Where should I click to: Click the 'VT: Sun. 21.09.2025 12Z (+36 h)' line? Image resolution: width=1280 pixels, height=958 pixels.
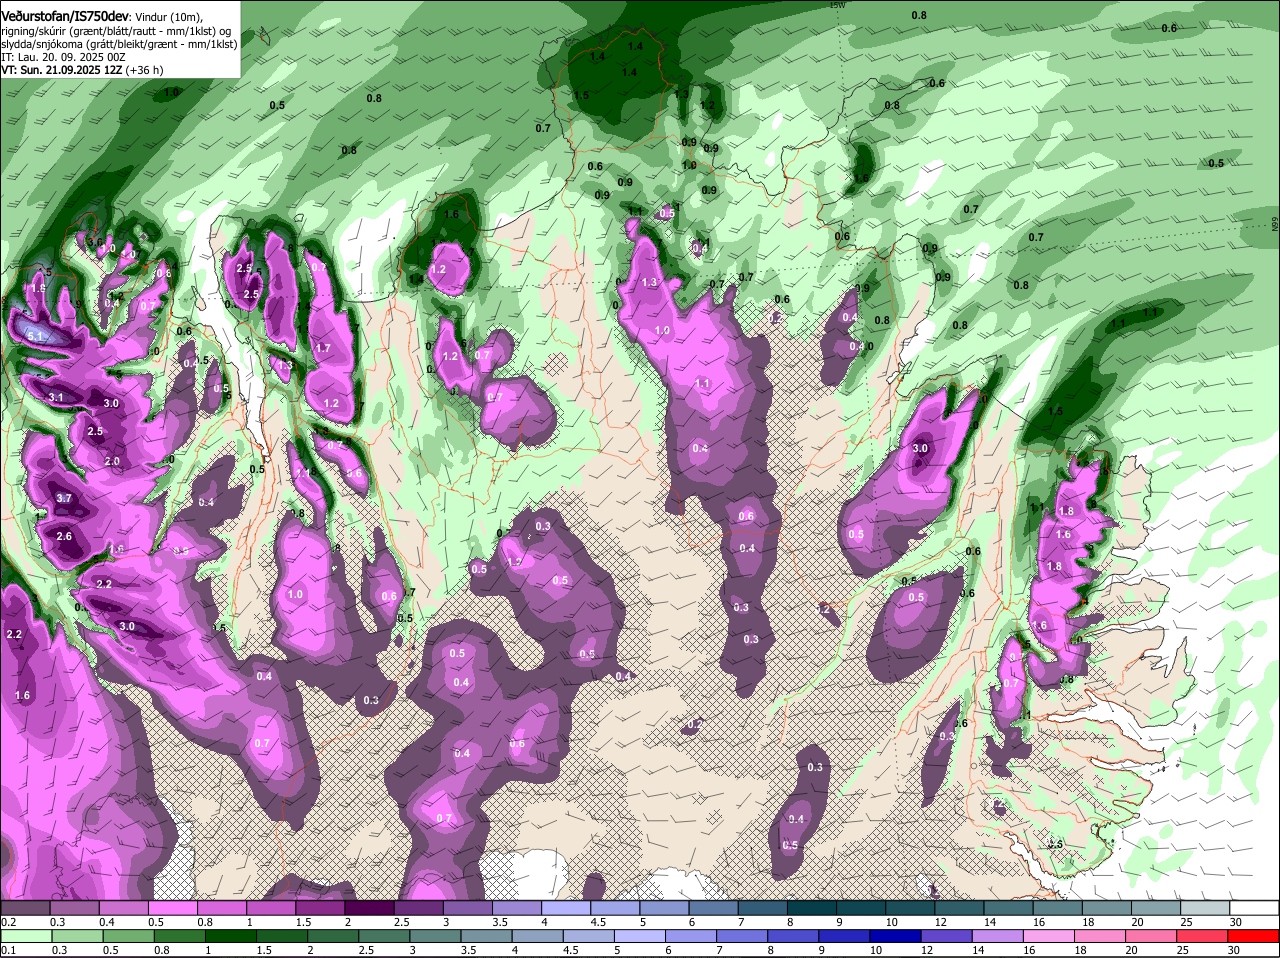(82, 70)
